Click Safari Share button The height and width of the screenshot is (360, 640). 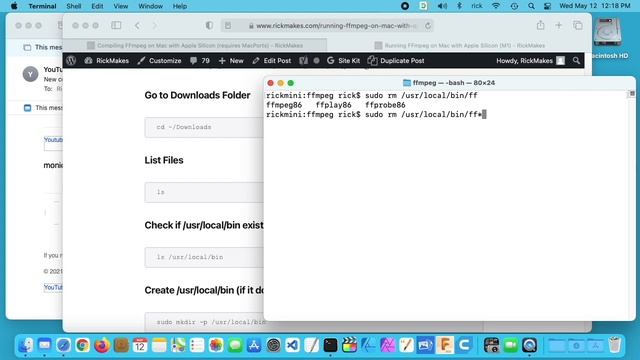pos(540,25)
